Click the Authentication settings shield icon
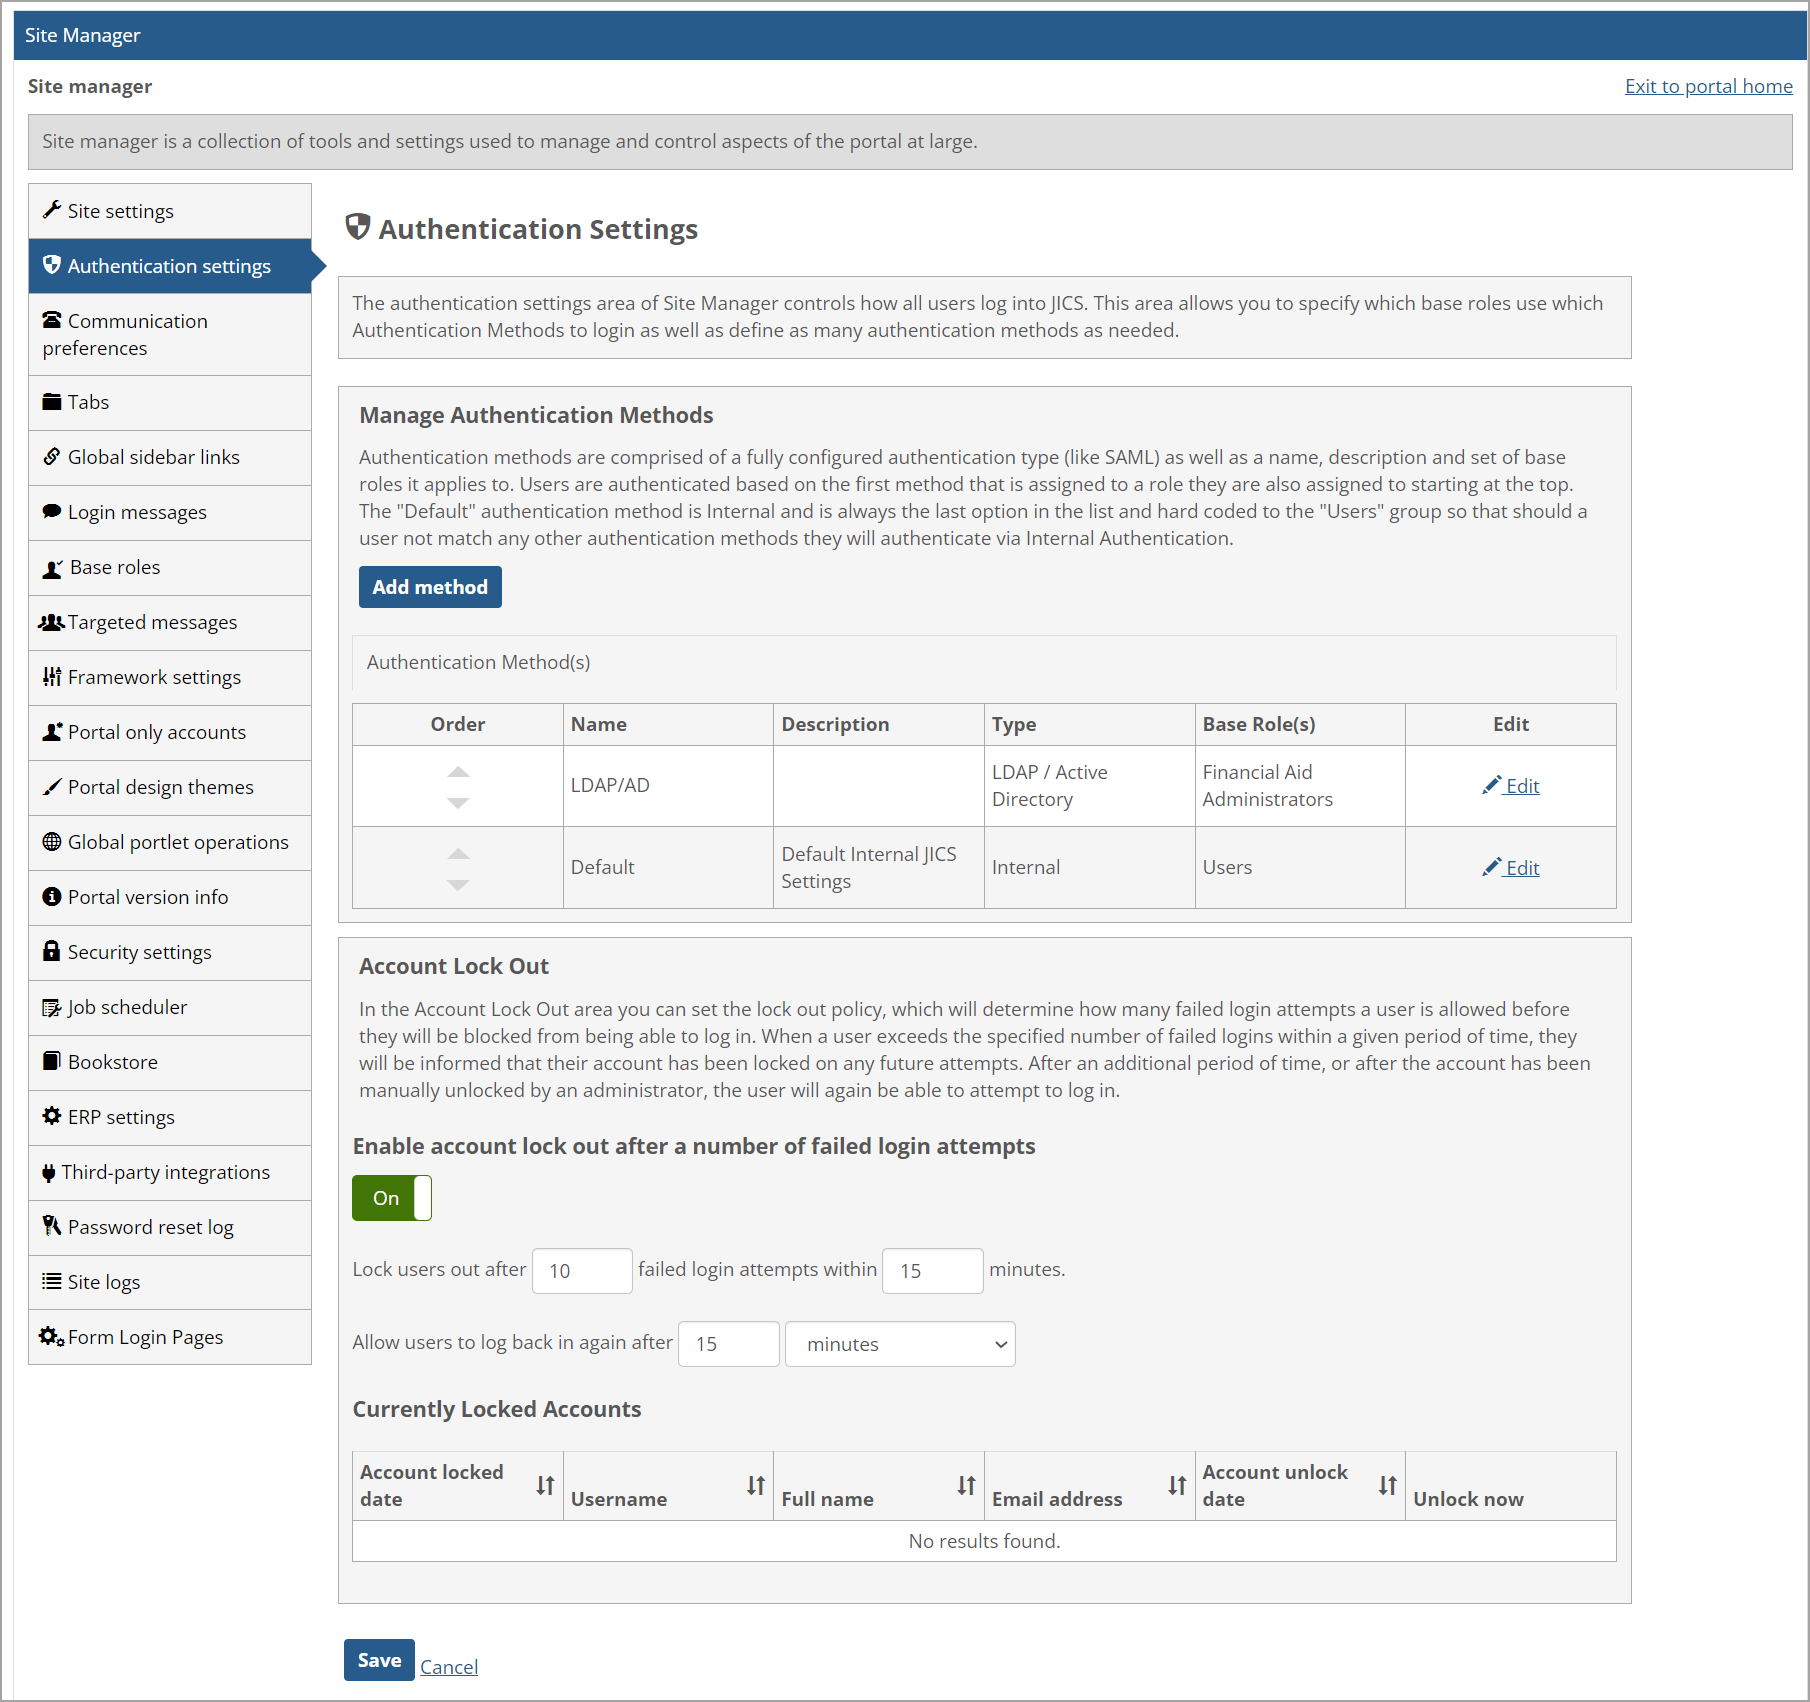This screenshot has height=1702, width=1810. pos(52,266)
